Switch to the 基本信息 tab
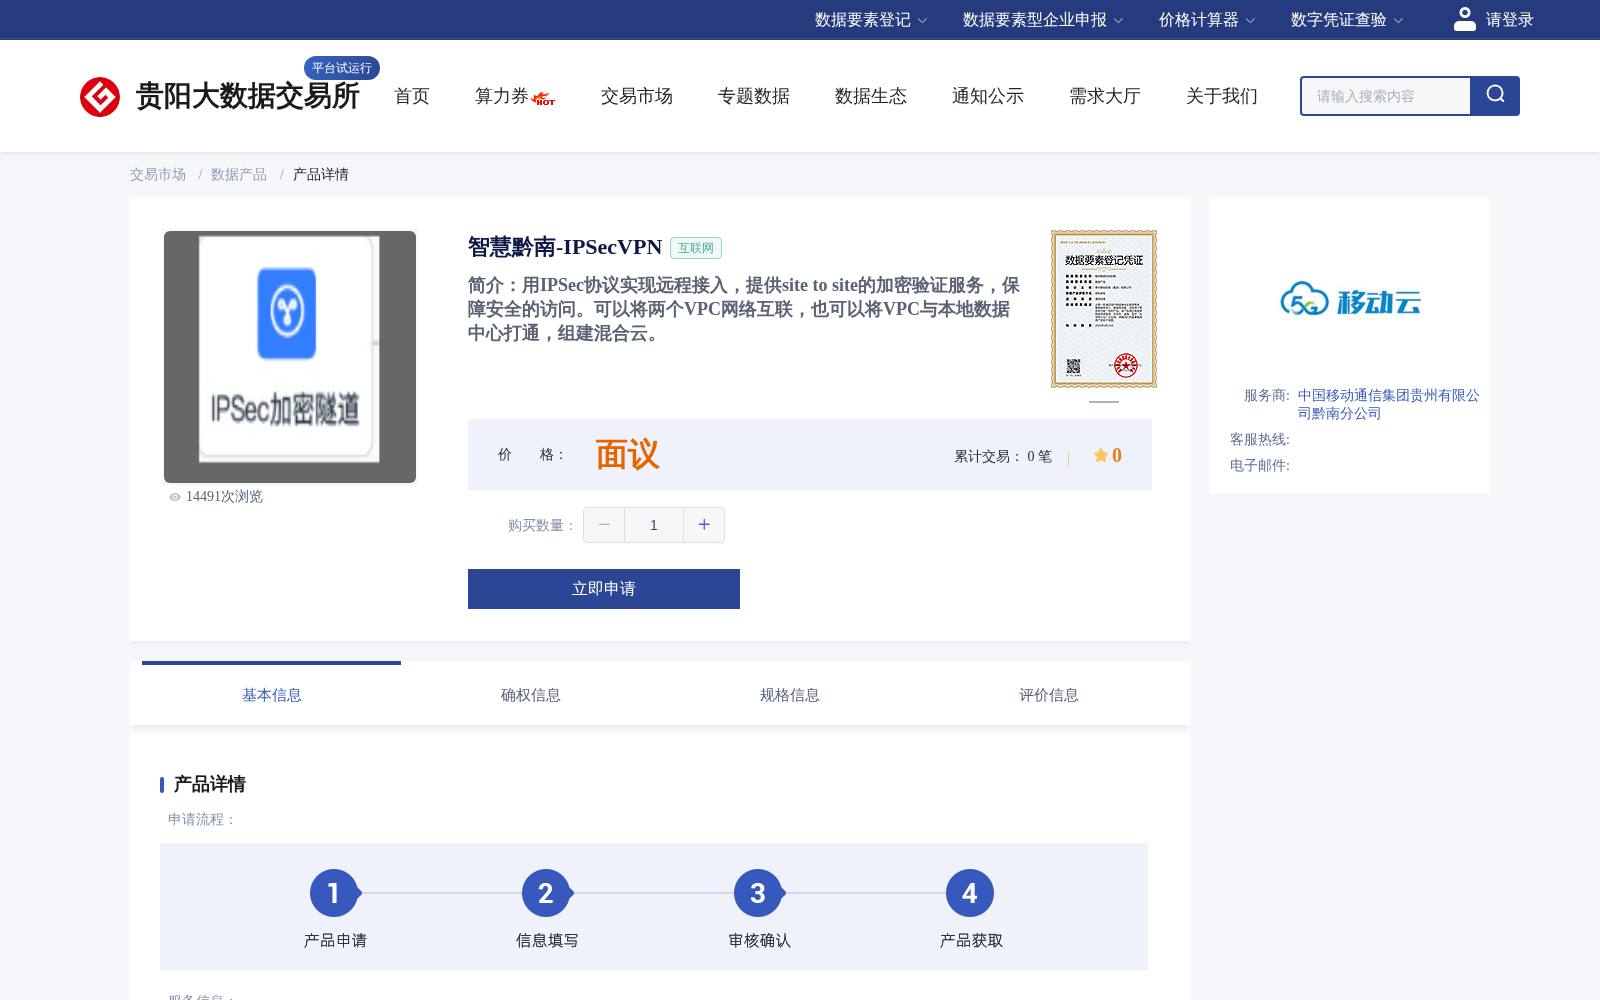The height and width of the screenshot is (1000, 1600). tap(272, 695)
